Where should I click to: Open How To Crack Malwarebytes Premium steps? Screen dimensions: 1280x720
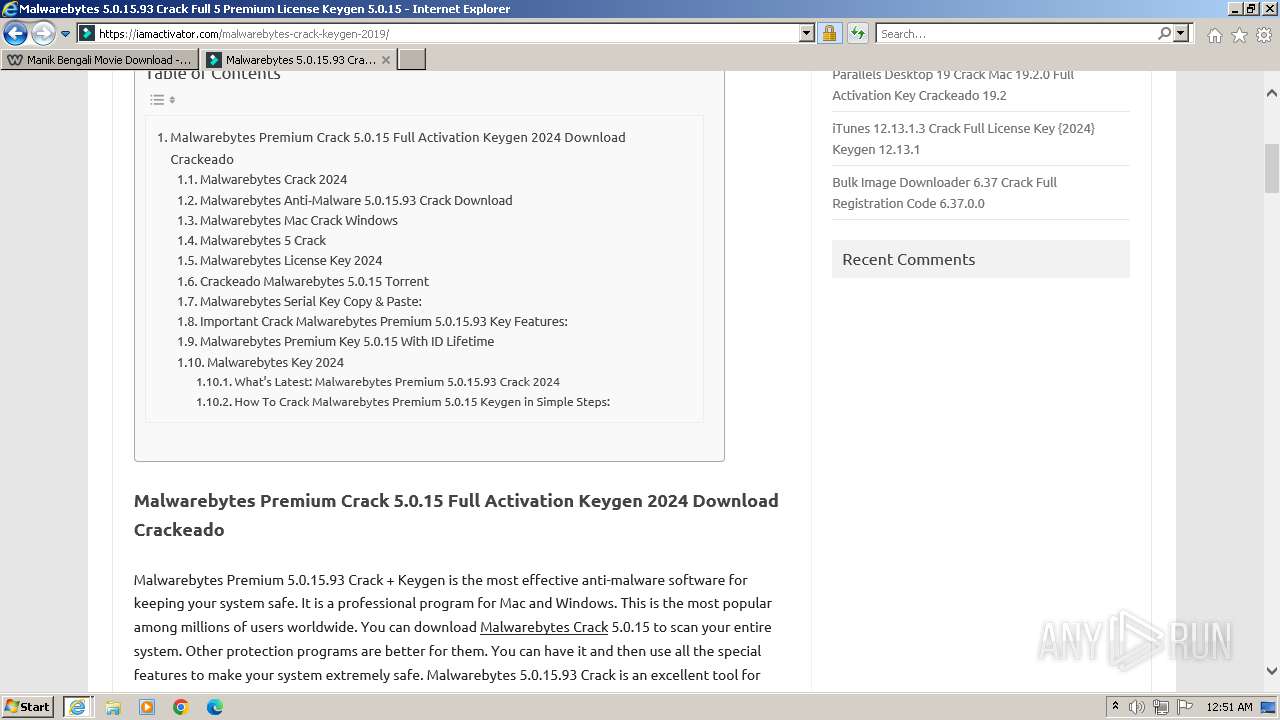click(422, 401)
